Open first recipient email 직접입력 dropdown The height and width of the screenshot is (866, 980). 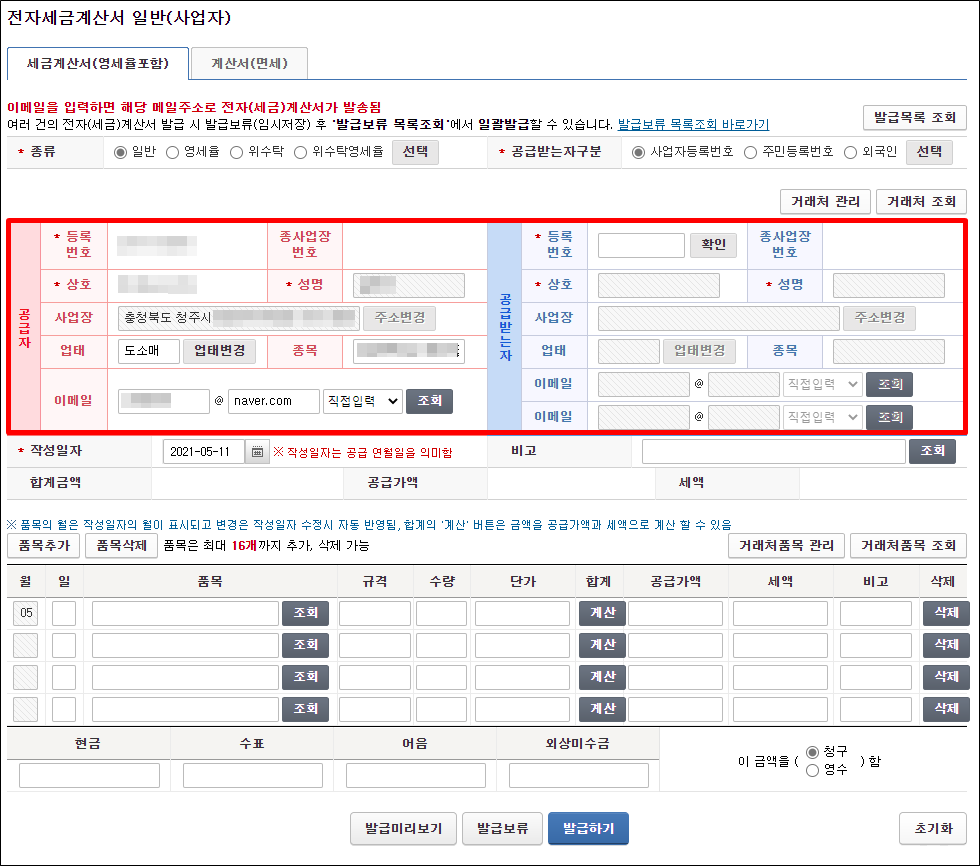822,384
